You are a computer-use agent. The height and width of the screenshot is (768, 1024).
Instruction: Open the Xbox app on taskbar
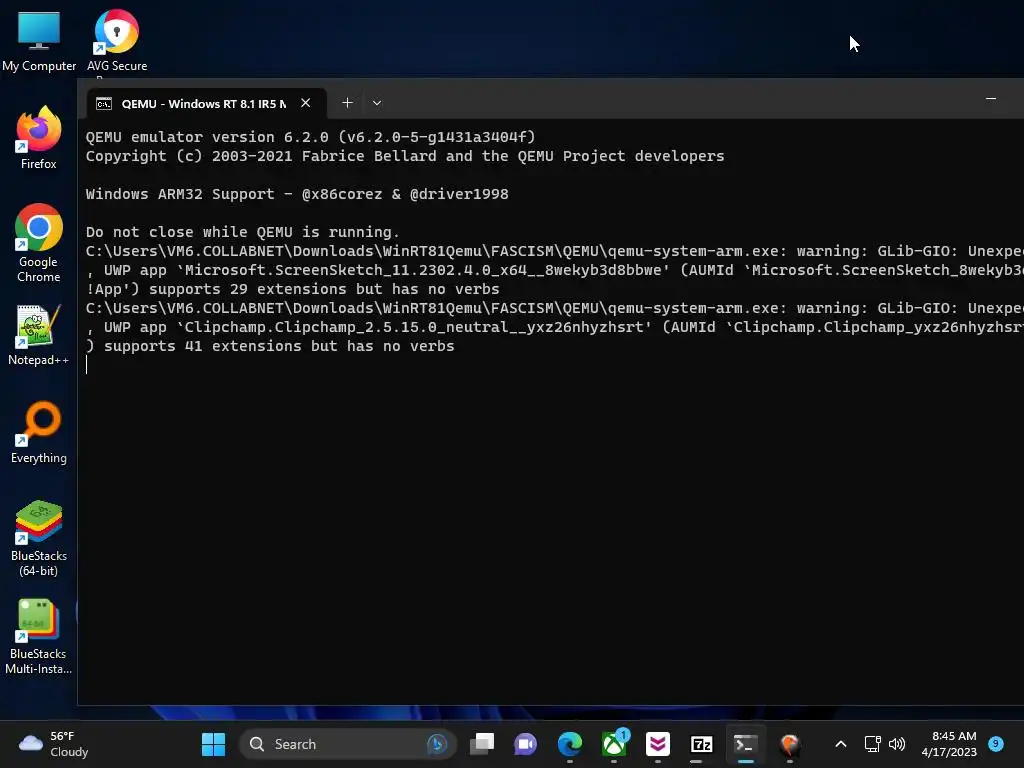click(614, 744)
